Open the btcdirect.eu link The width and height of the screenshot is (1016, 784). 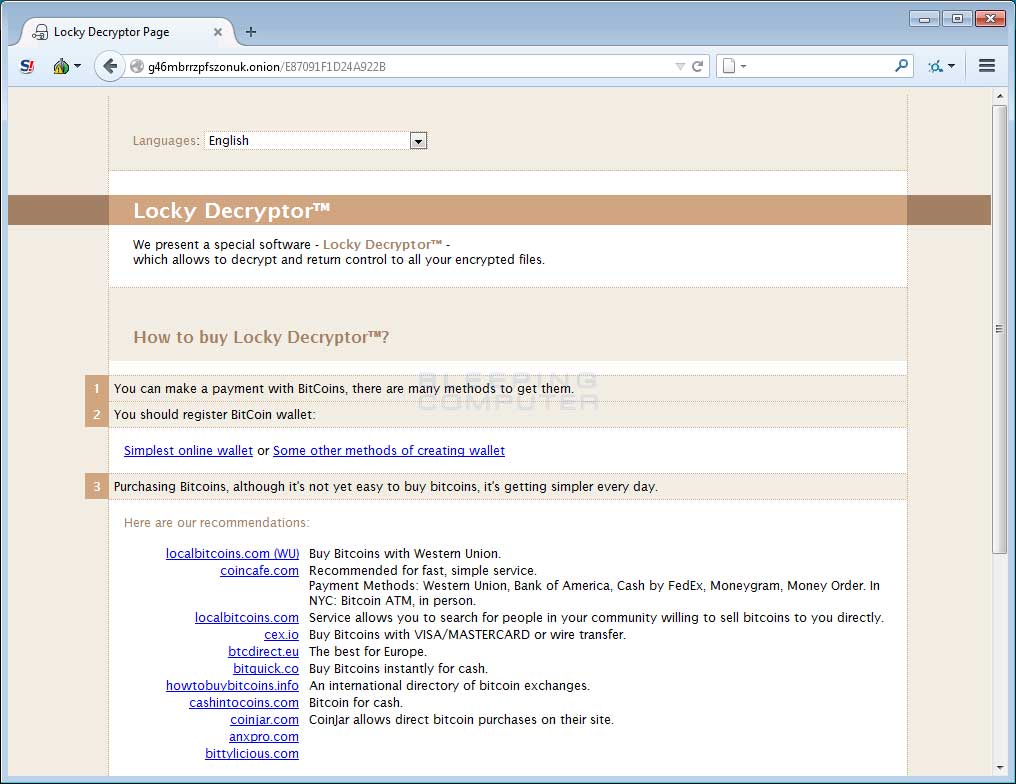coord(263,651)
